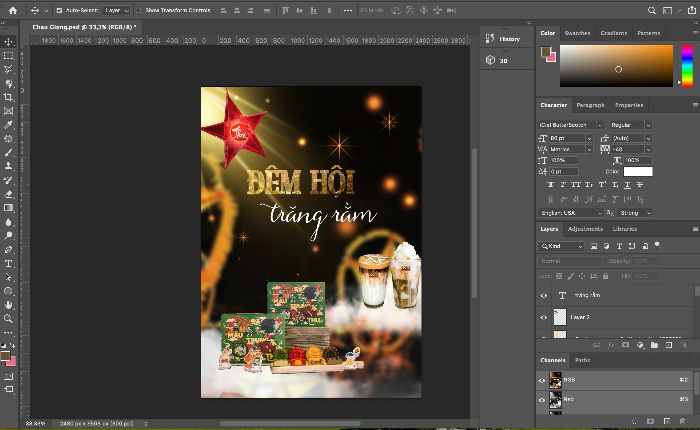Delete current channel trash icon
This screenshot has height=430, width=700.
[682, 421]
